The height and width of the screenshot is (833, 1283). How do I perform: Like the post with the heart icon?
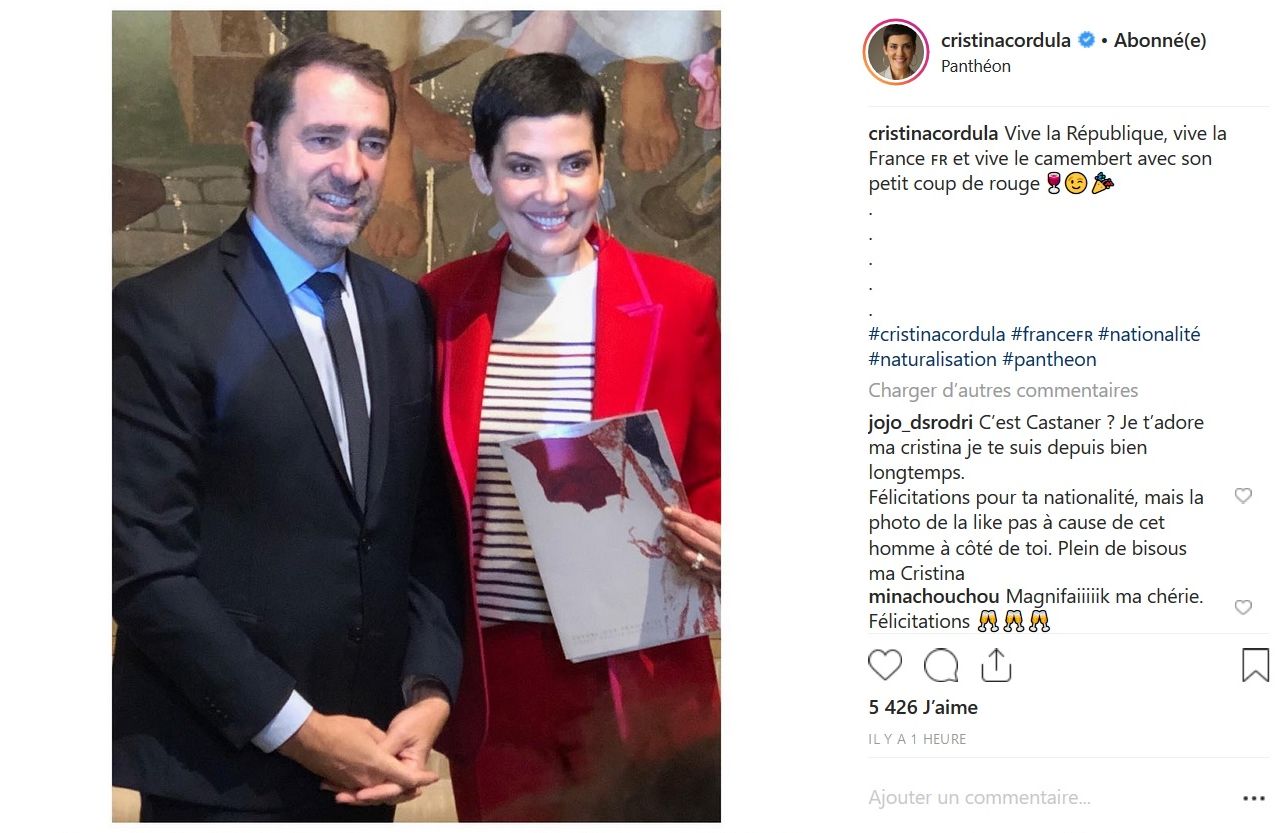885,665
